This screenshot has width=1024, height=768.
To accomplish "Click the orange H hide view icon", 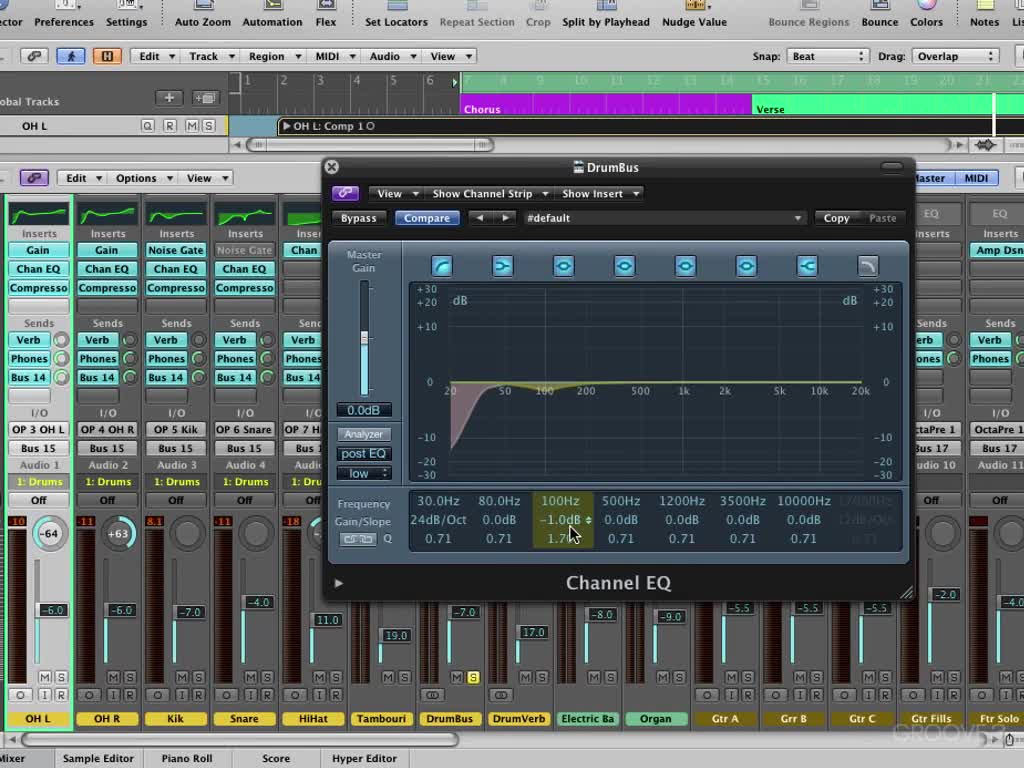I will [x=106, y=56].
